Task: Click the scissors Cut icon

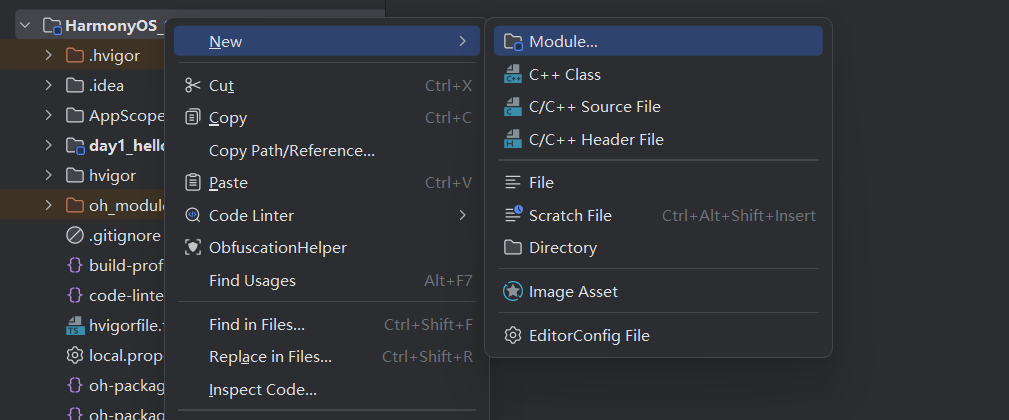Action: click(192, 85)
